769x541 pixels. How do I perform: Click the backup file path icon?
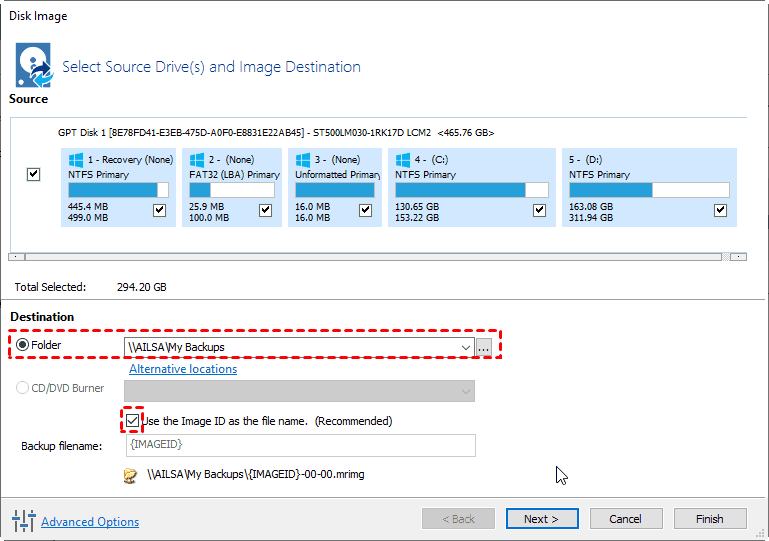[x=130, y=475]
